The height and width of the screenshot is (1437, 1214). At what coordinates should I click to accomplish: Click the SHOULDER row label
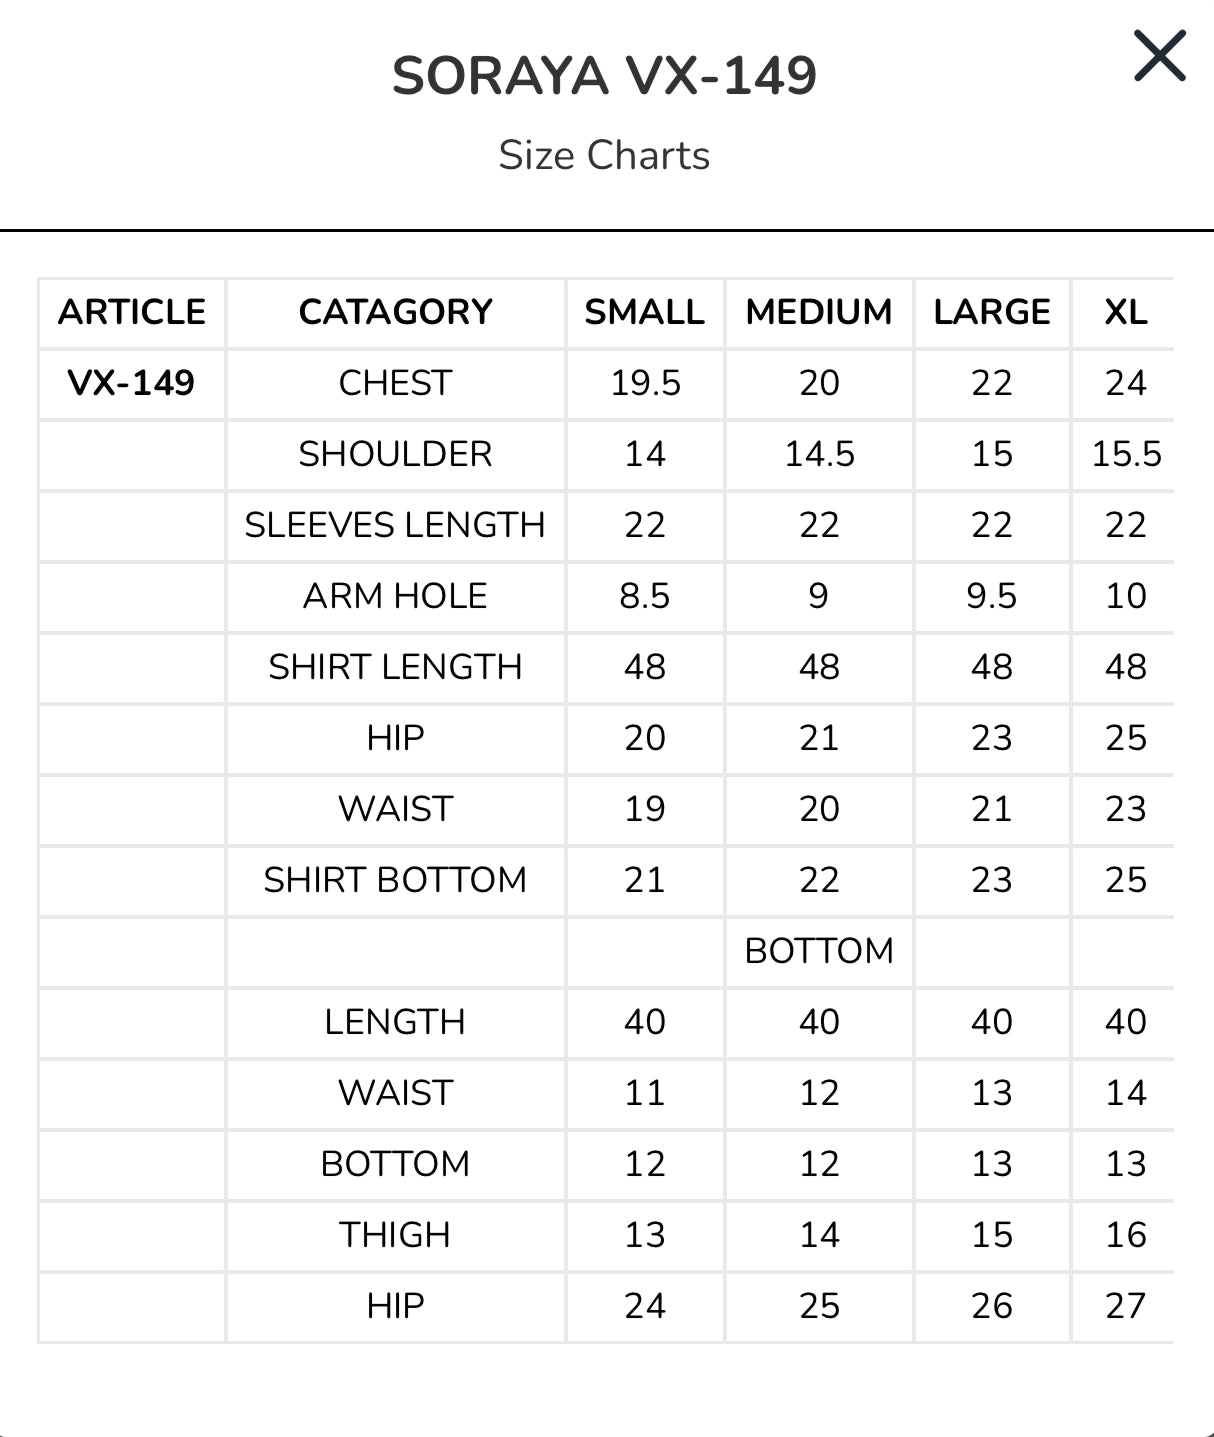point(396,454)
